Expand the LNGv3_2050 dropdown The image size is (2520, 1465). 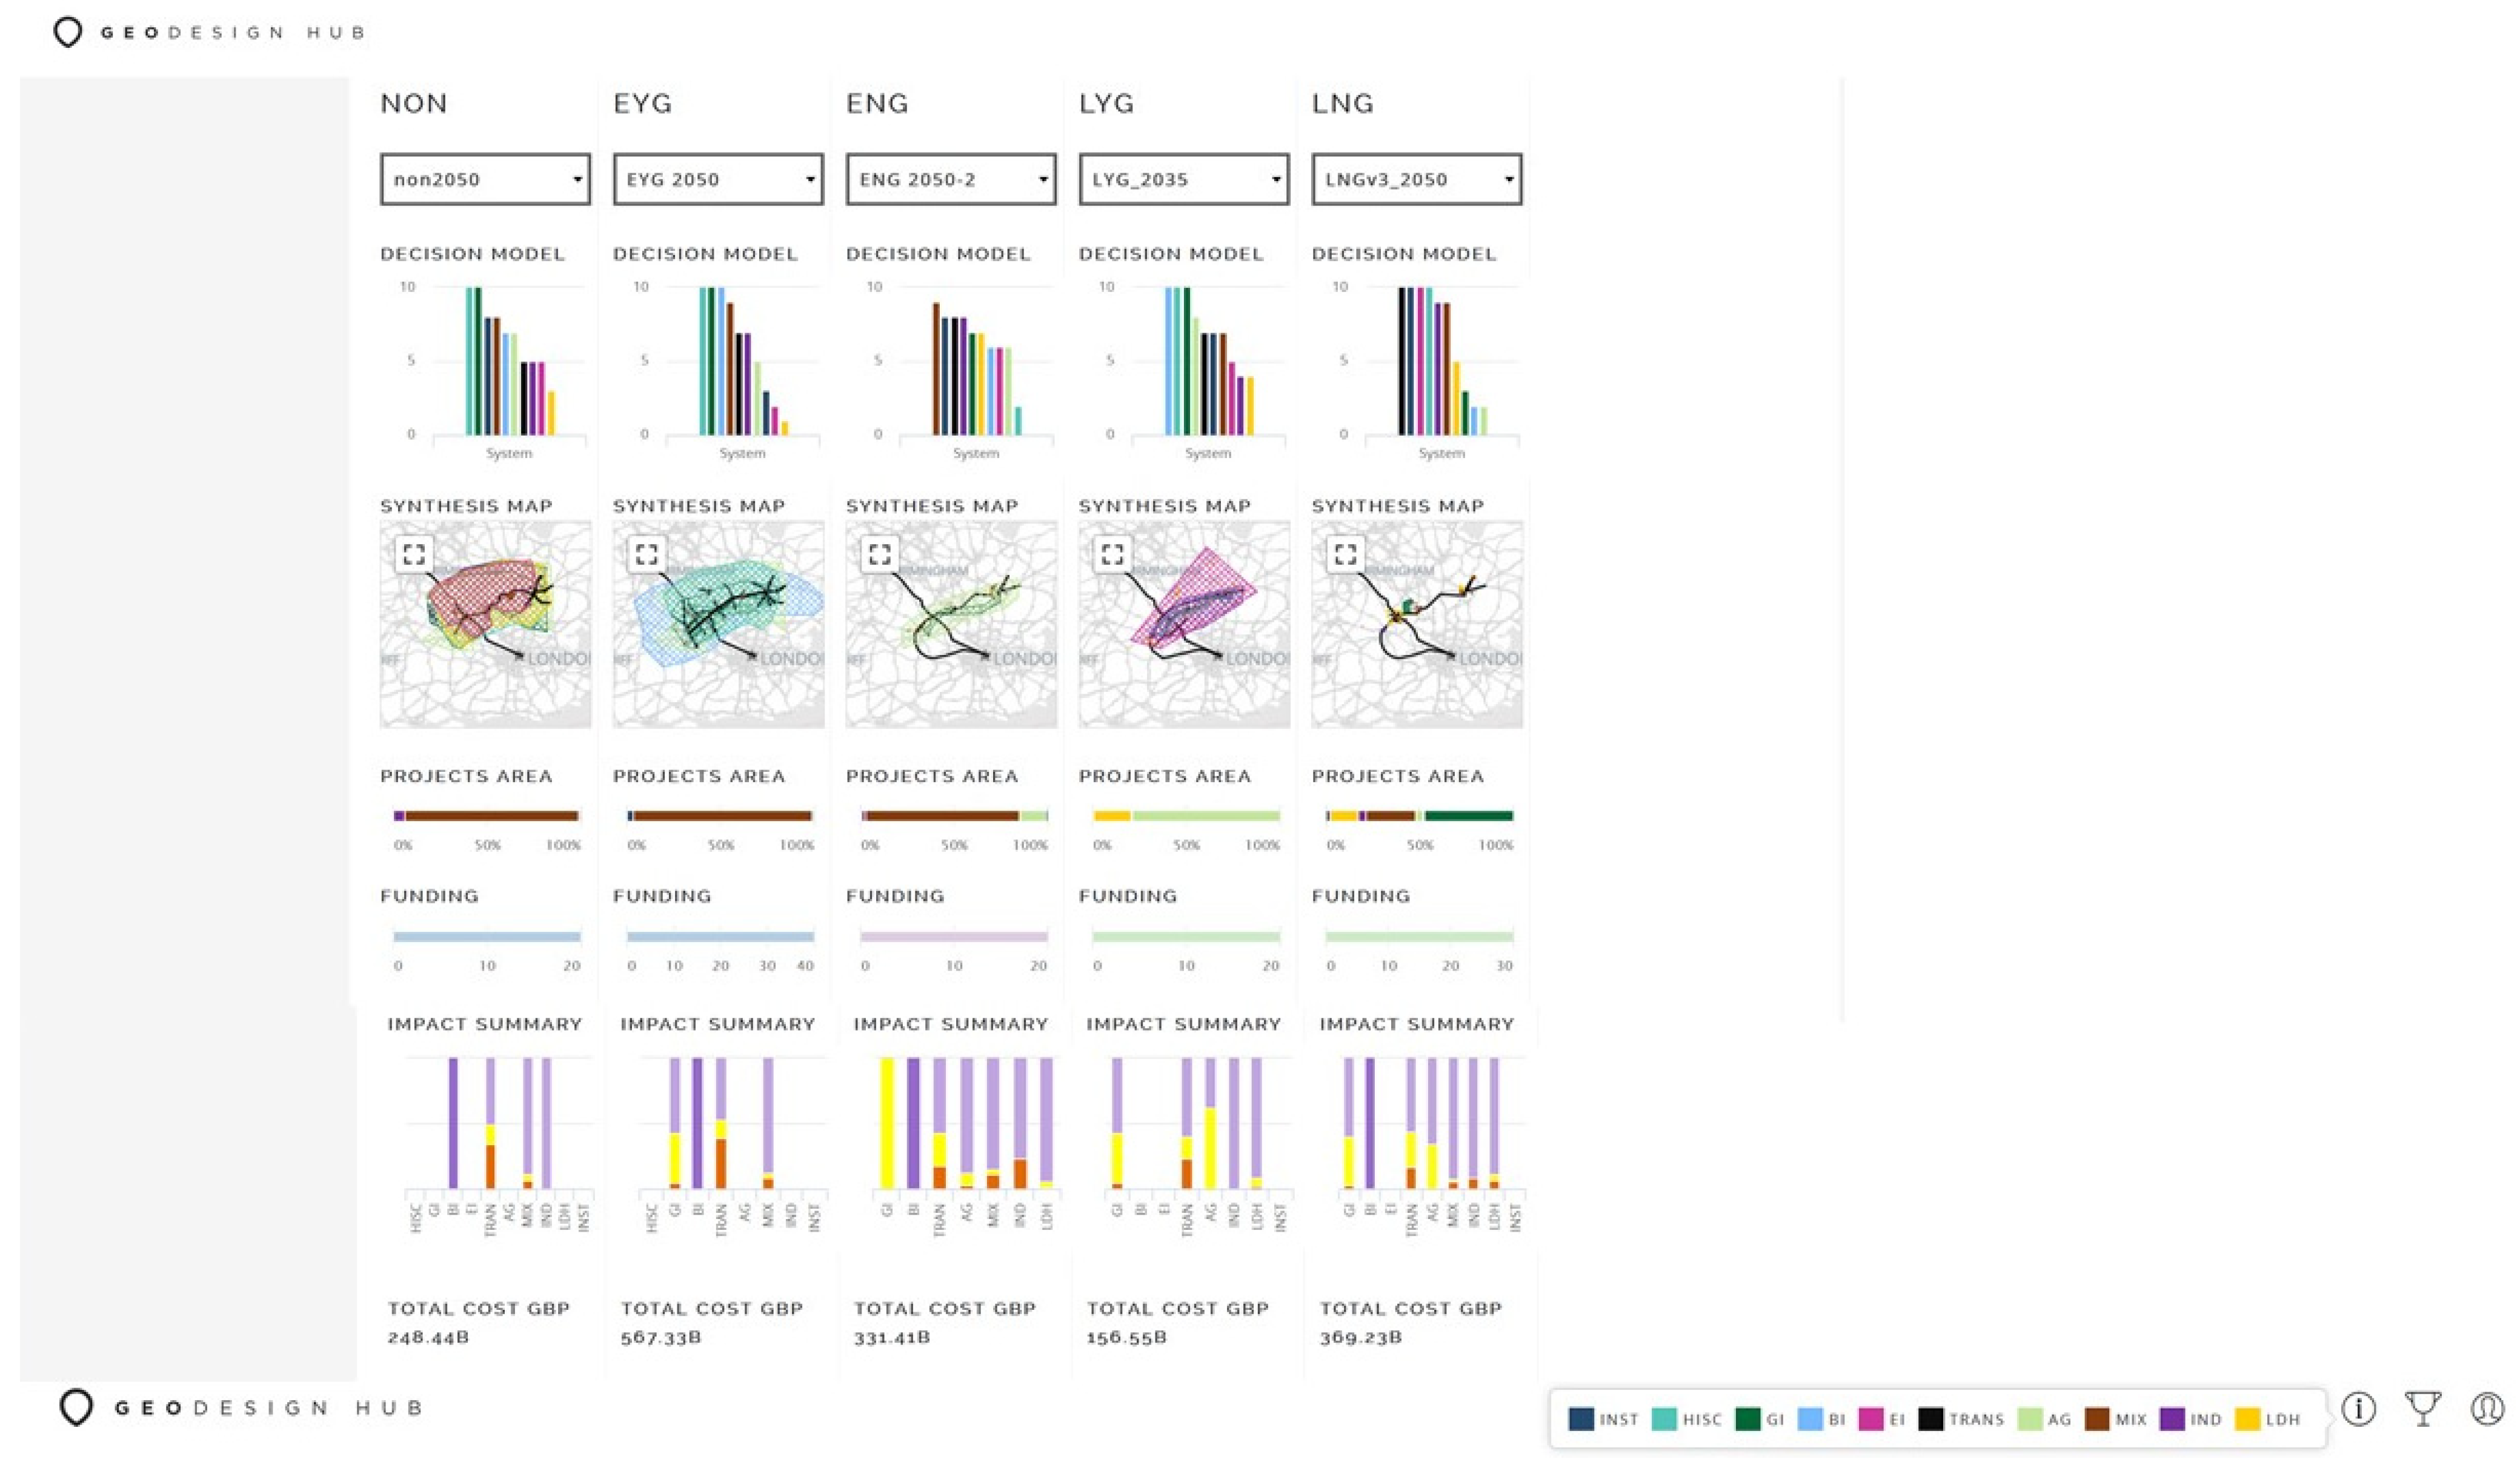1417,179
